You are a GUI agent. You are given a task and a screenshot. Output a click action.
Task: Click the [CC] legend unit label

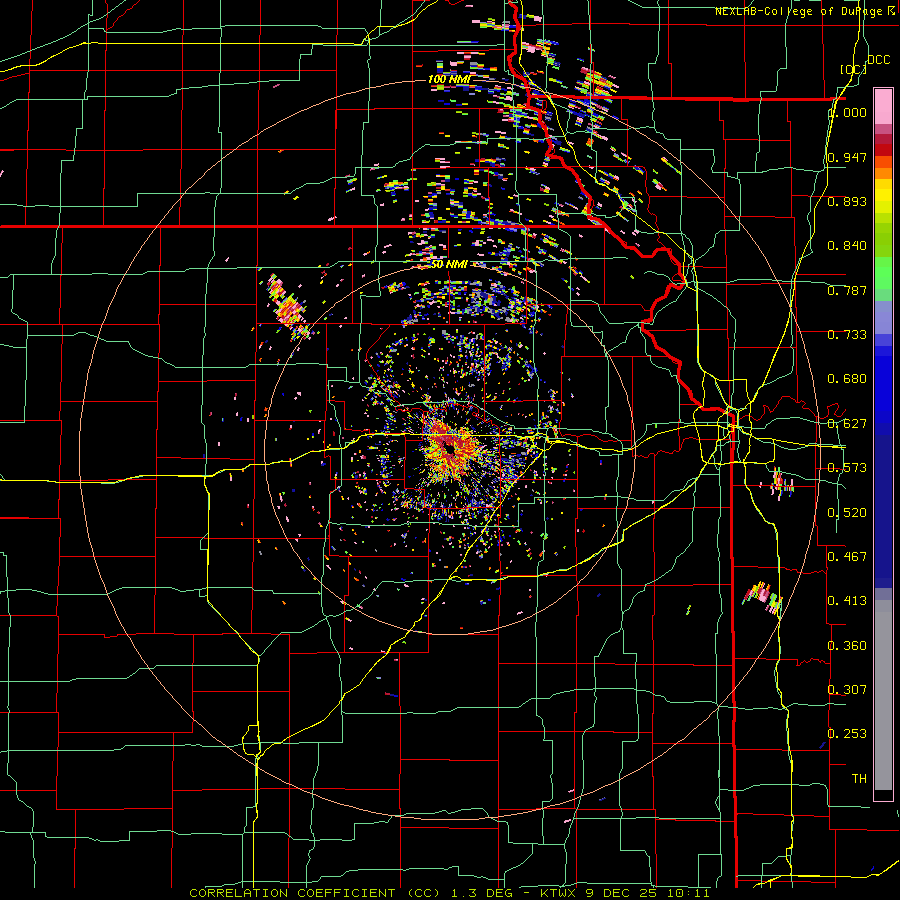[854, 69]
